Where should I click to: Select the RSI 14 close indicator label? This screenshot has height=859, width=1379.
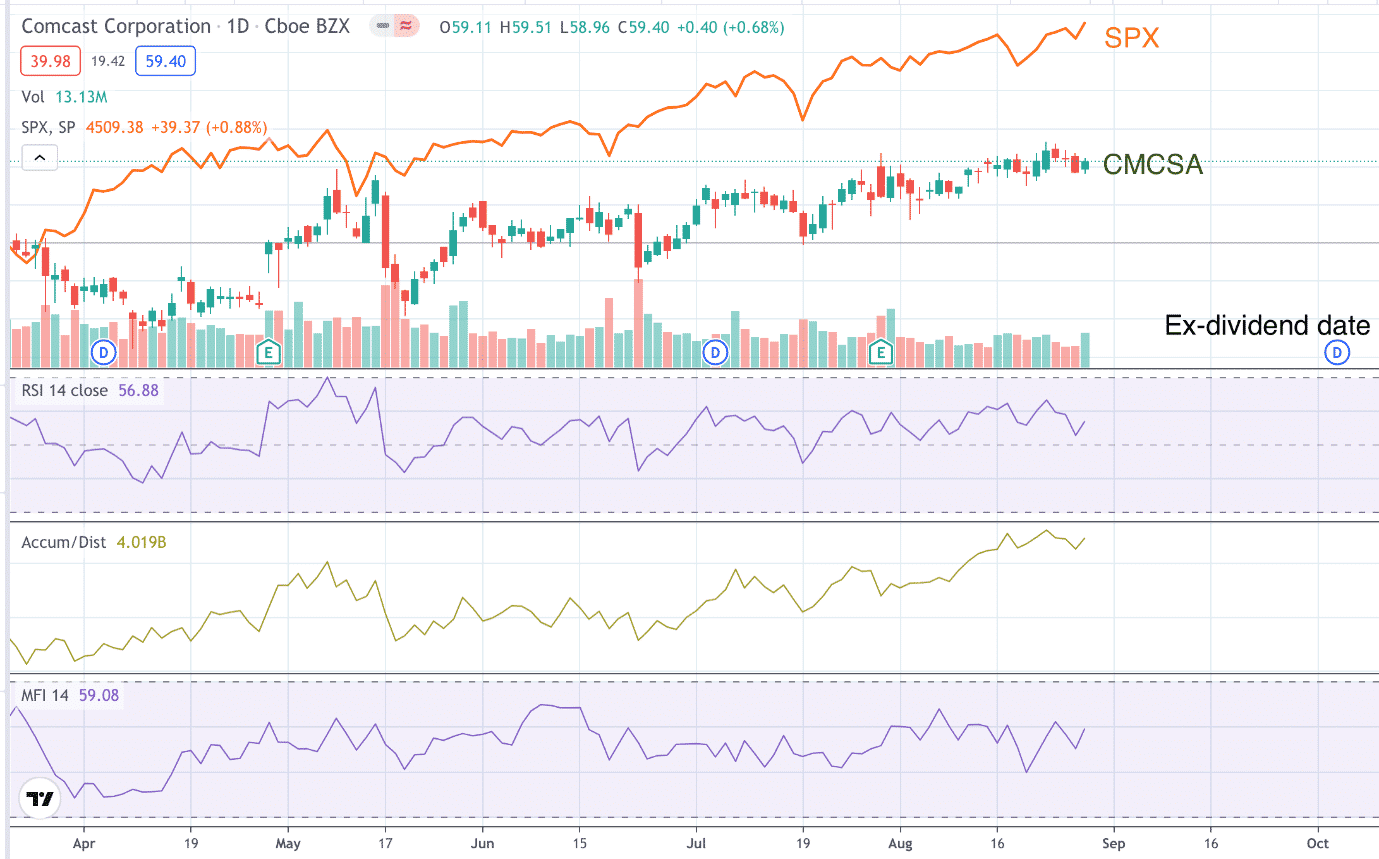64,390
